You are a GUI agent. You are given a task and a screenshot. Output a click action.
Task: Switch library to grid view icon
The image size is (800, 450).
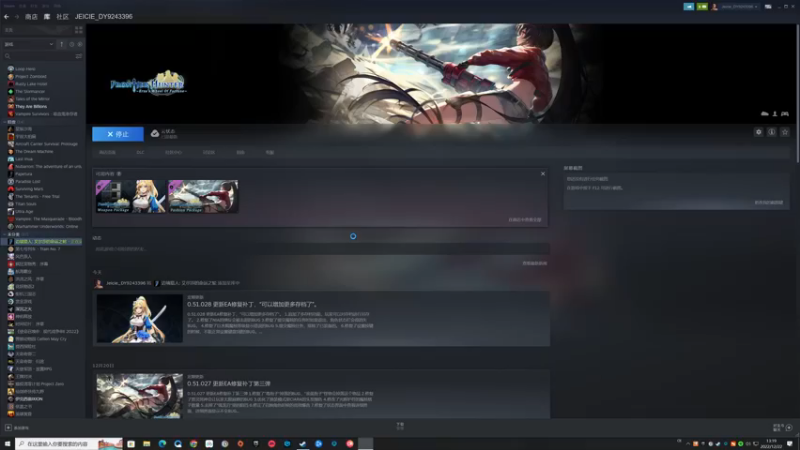click(79, 30)
